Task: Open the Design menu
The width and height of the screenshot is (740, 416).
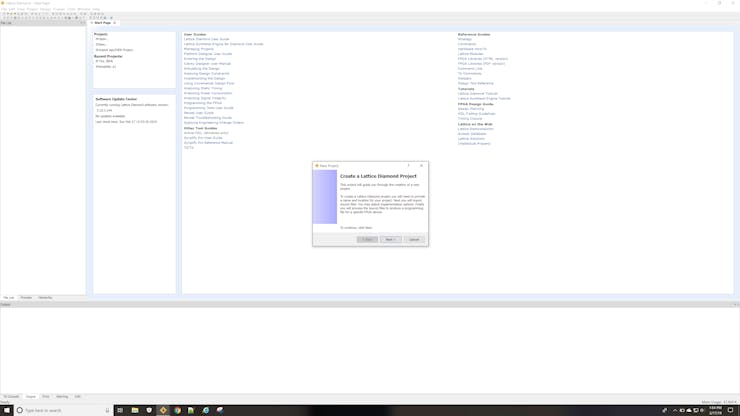Action: (45, 9)
